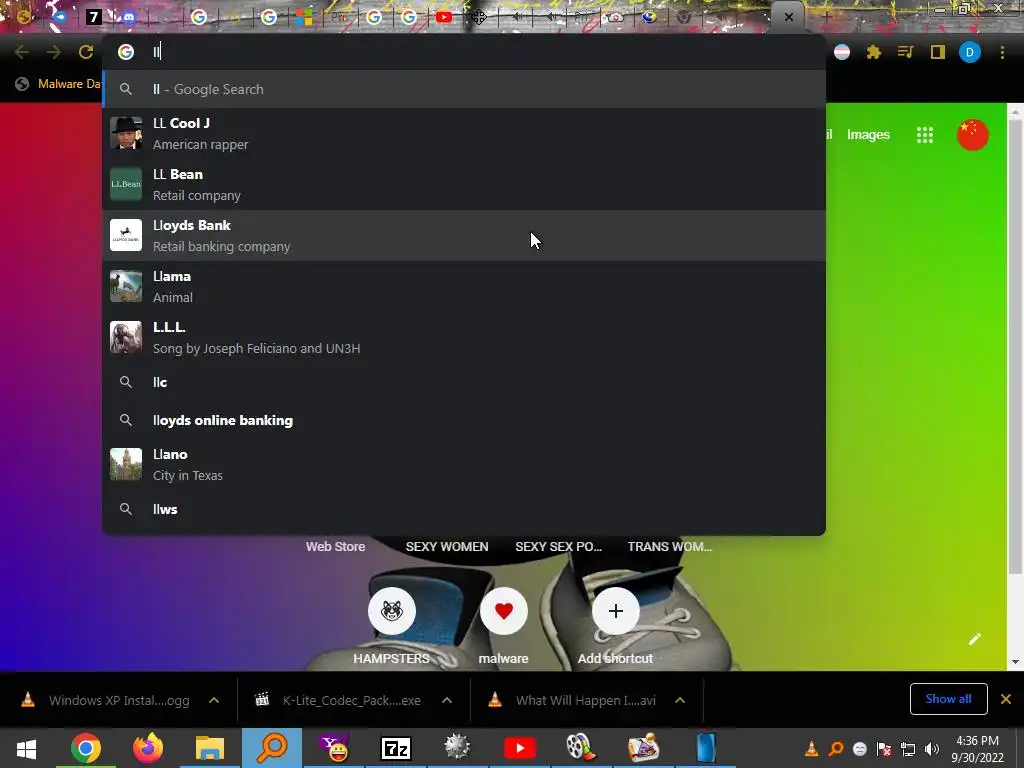Select the Llano city suggestion

point(464,464)
